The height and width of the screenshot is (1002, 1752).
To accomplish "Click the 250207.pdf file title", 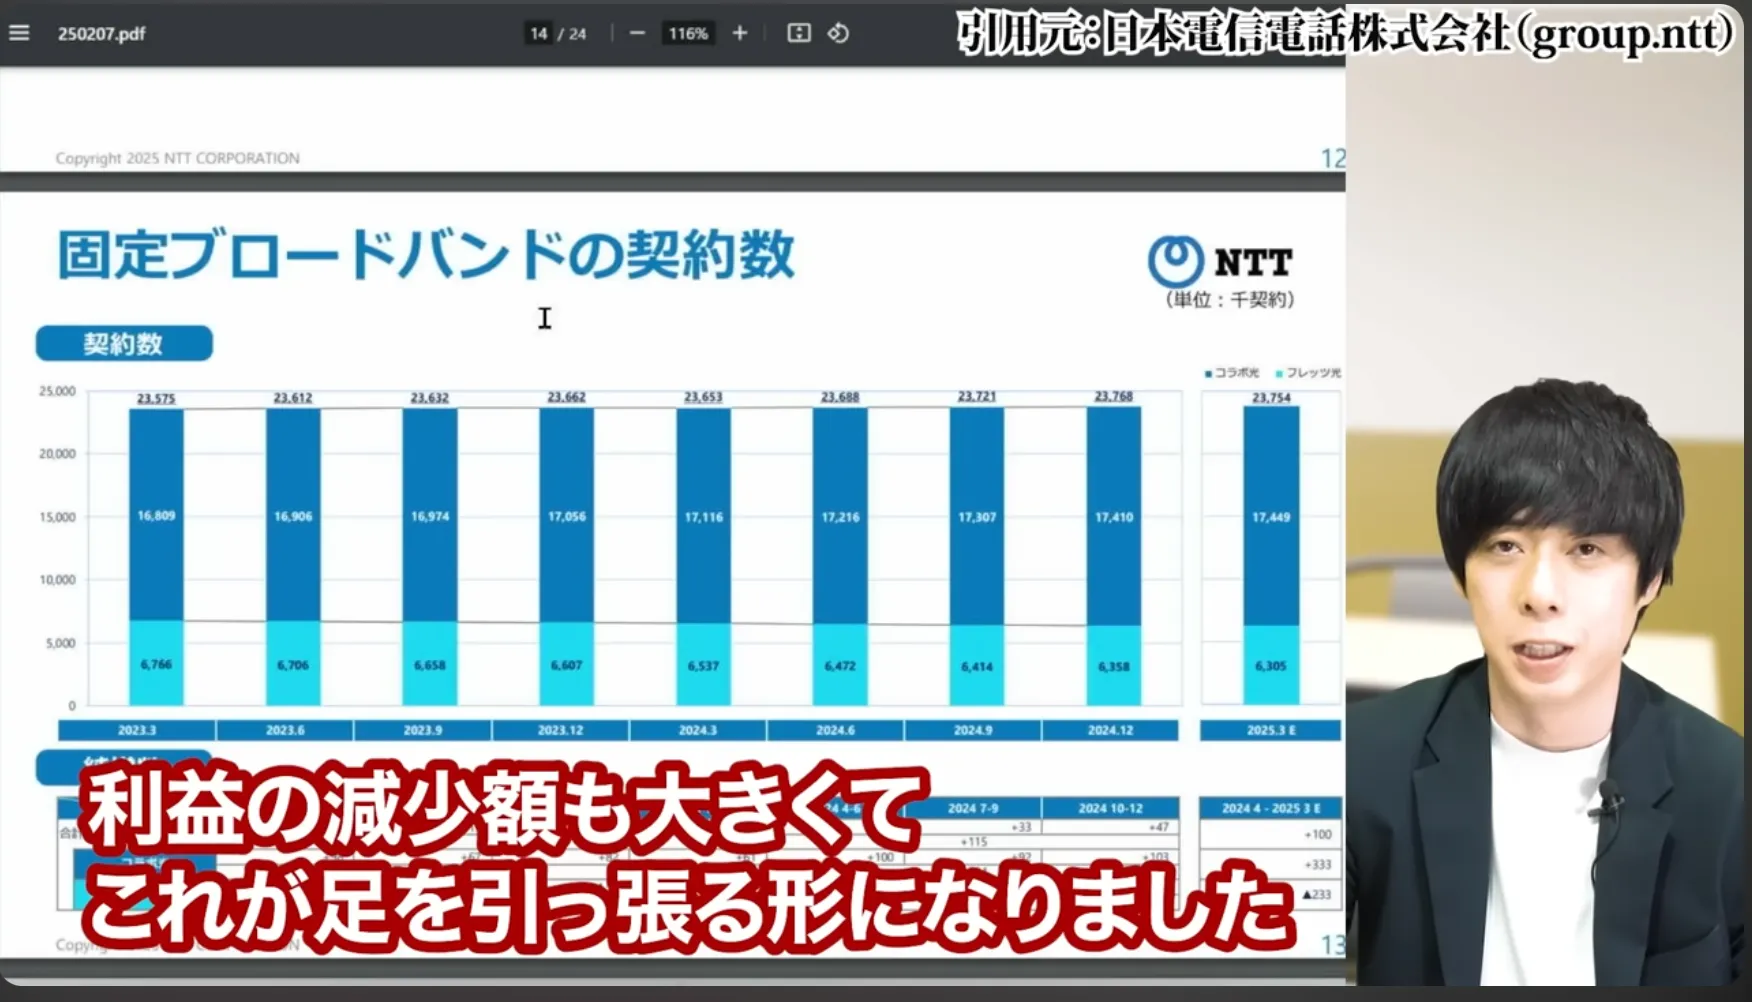I will [x=101, y=34].
